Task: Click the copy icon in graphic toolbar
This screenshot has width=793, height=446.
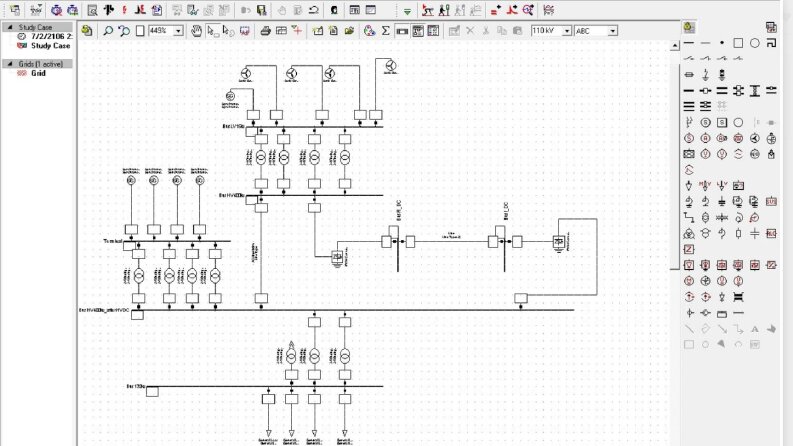Action: pyautogui.click(x=502, y=31)
